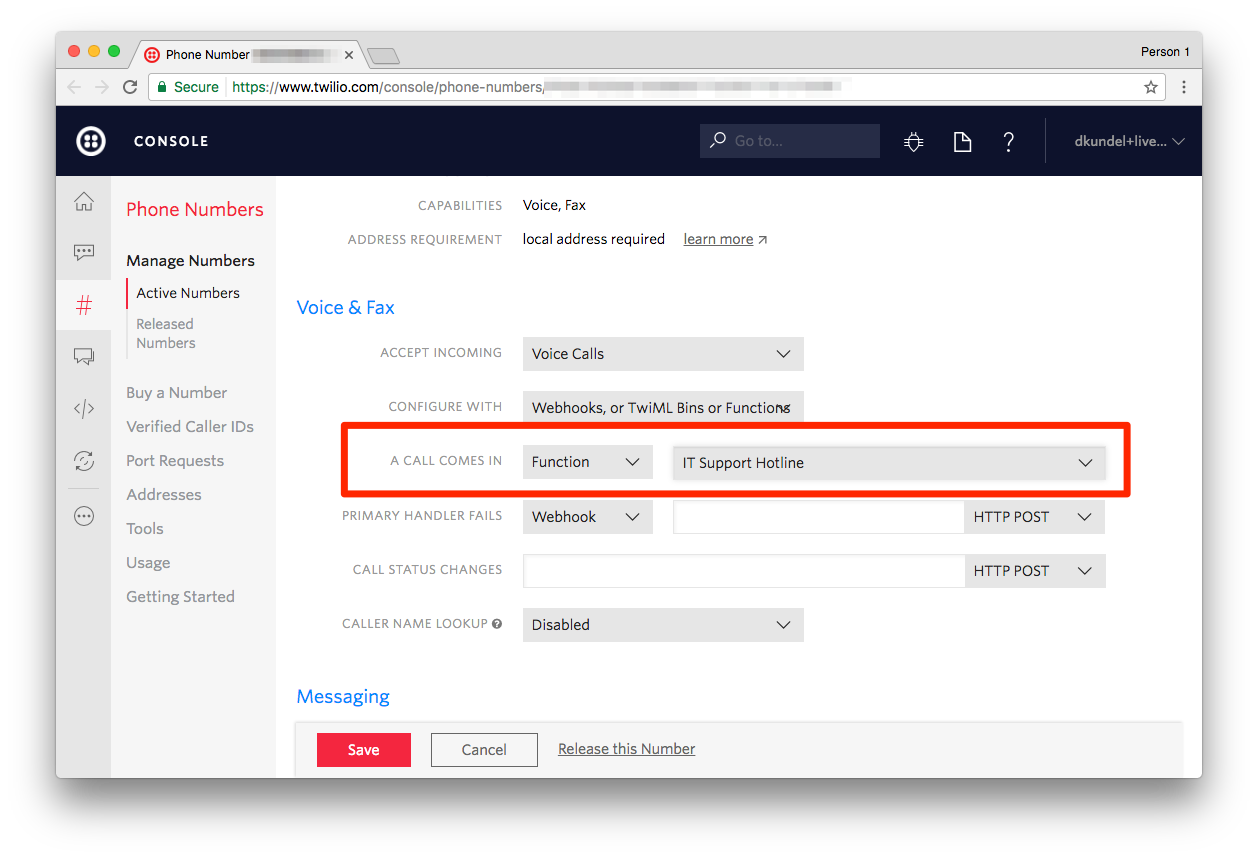
Task: Change the A Call Comes In Function type dropdown
Action: pyautogui.click(x=587, y=462)
